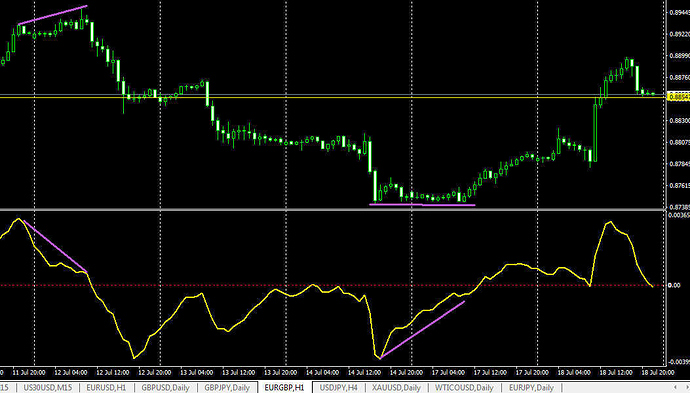Click the 12 Jul 04:00 time label
Image resolution: width=690 pixels, height=393 pixels.
[71, 372]
